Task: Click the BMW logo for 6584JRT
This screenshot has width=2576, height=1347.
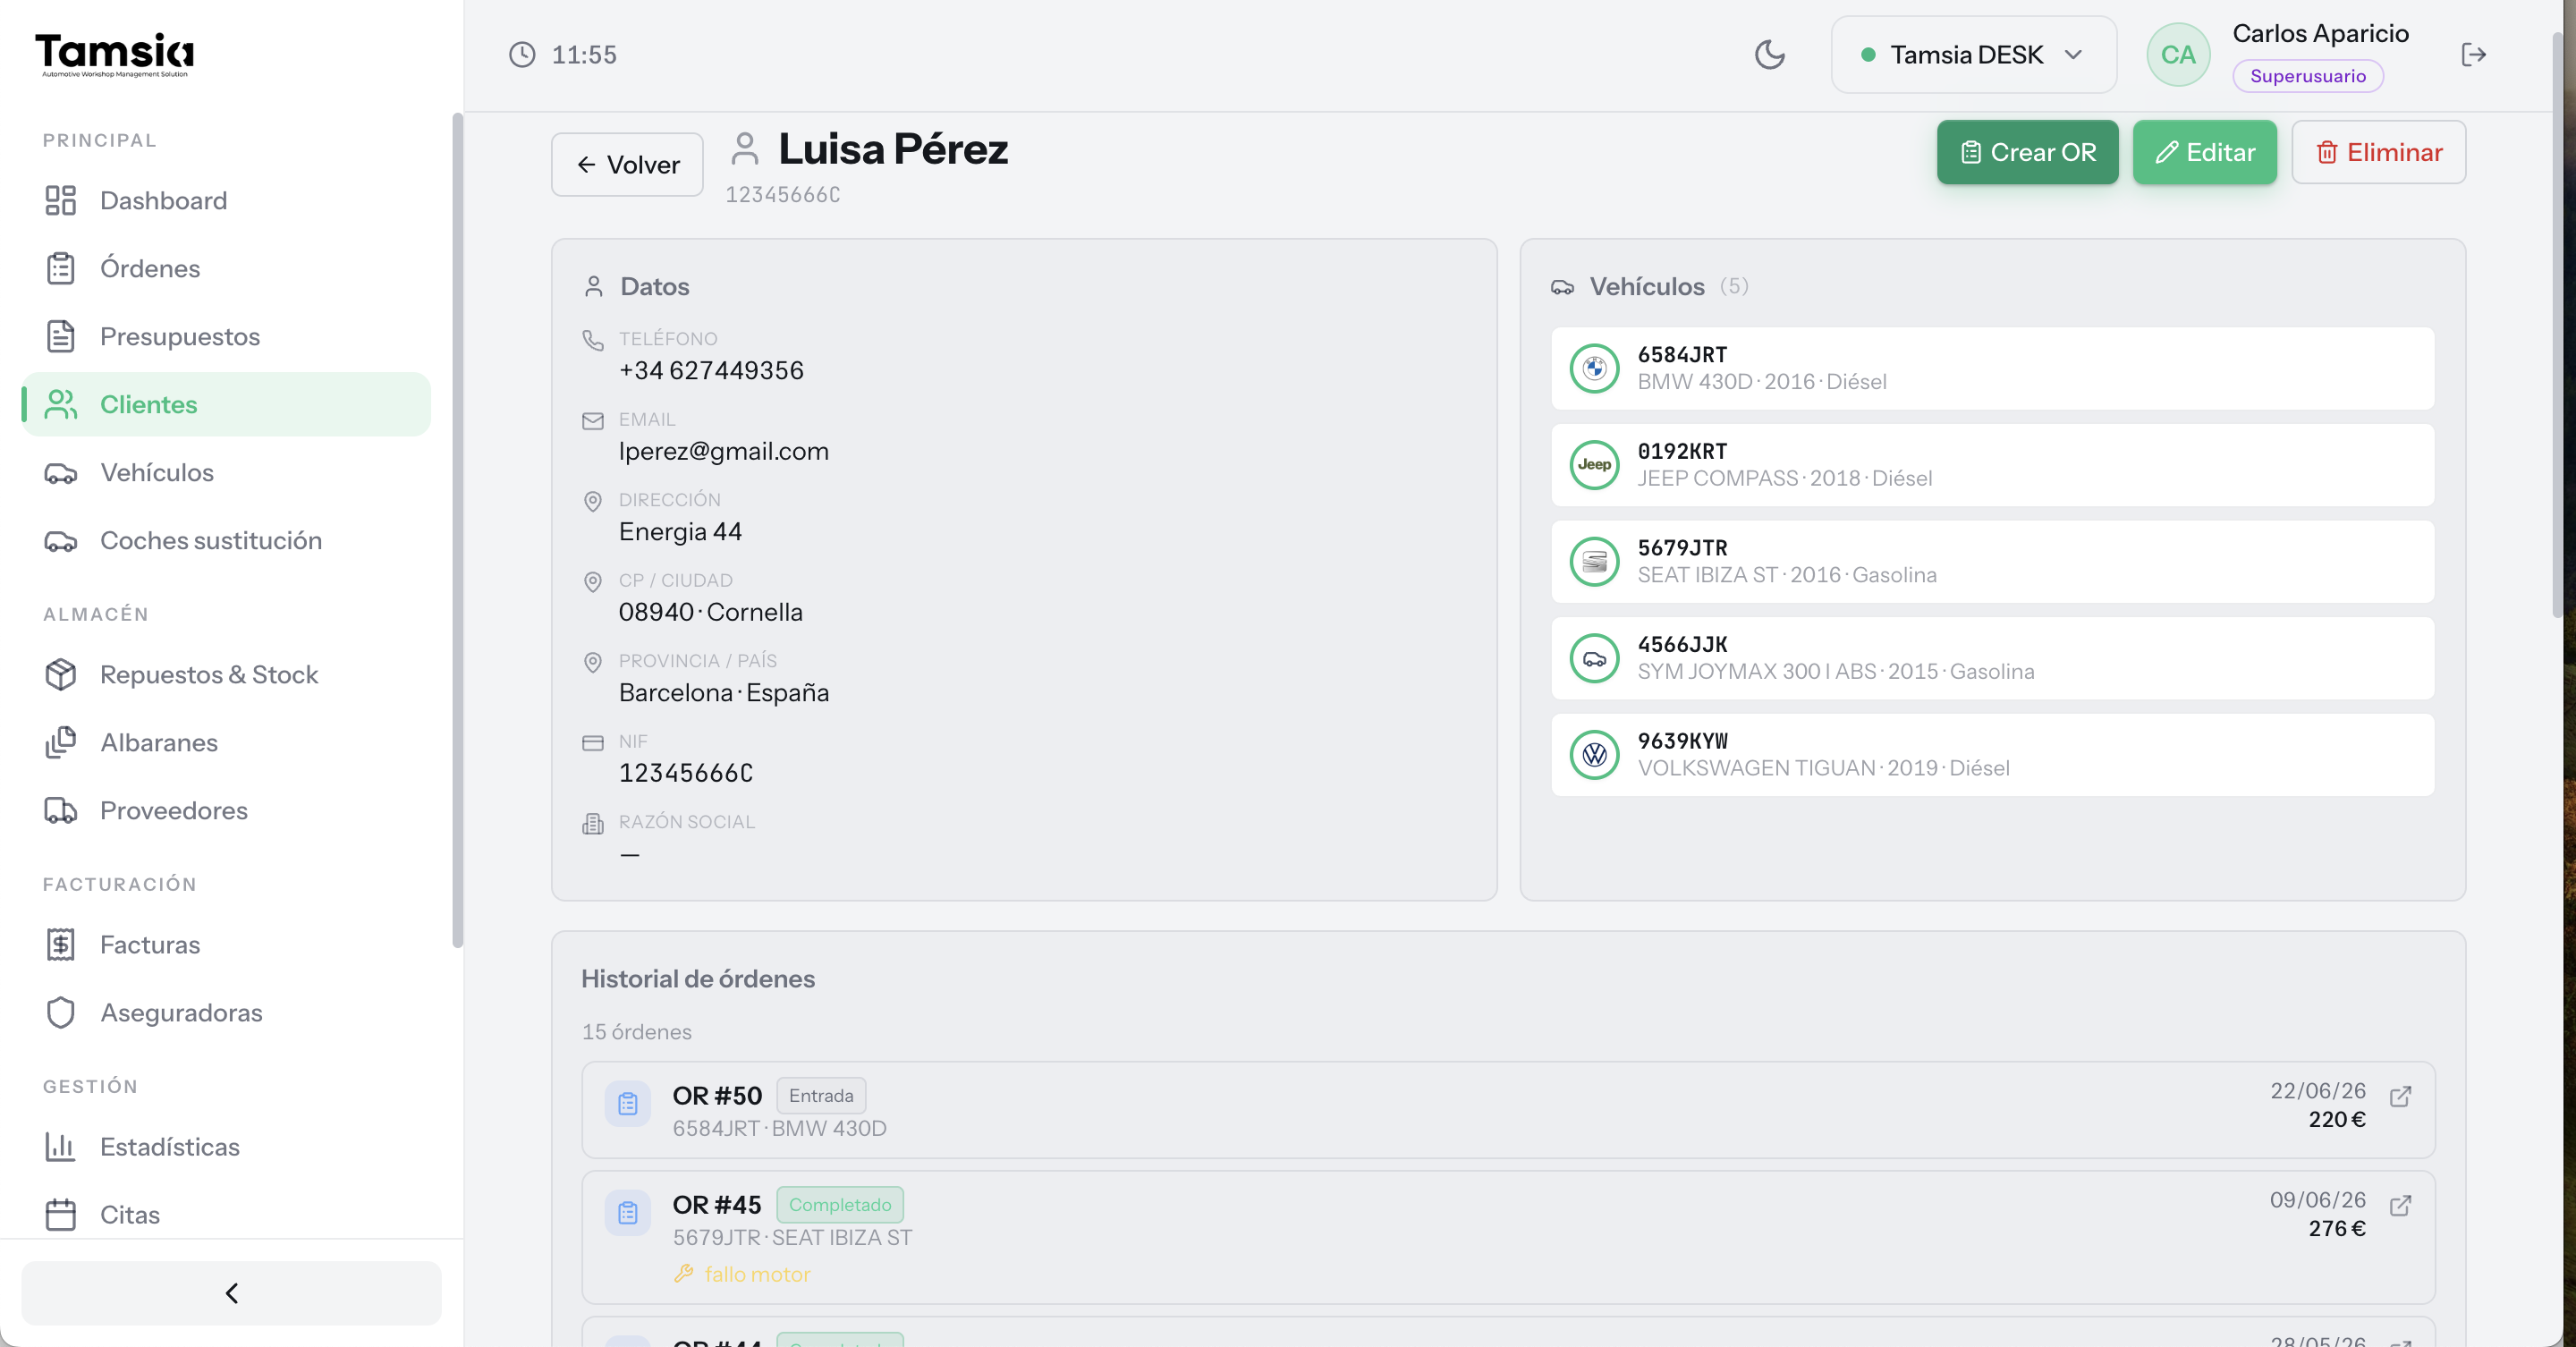Action: click(1595, 368)
